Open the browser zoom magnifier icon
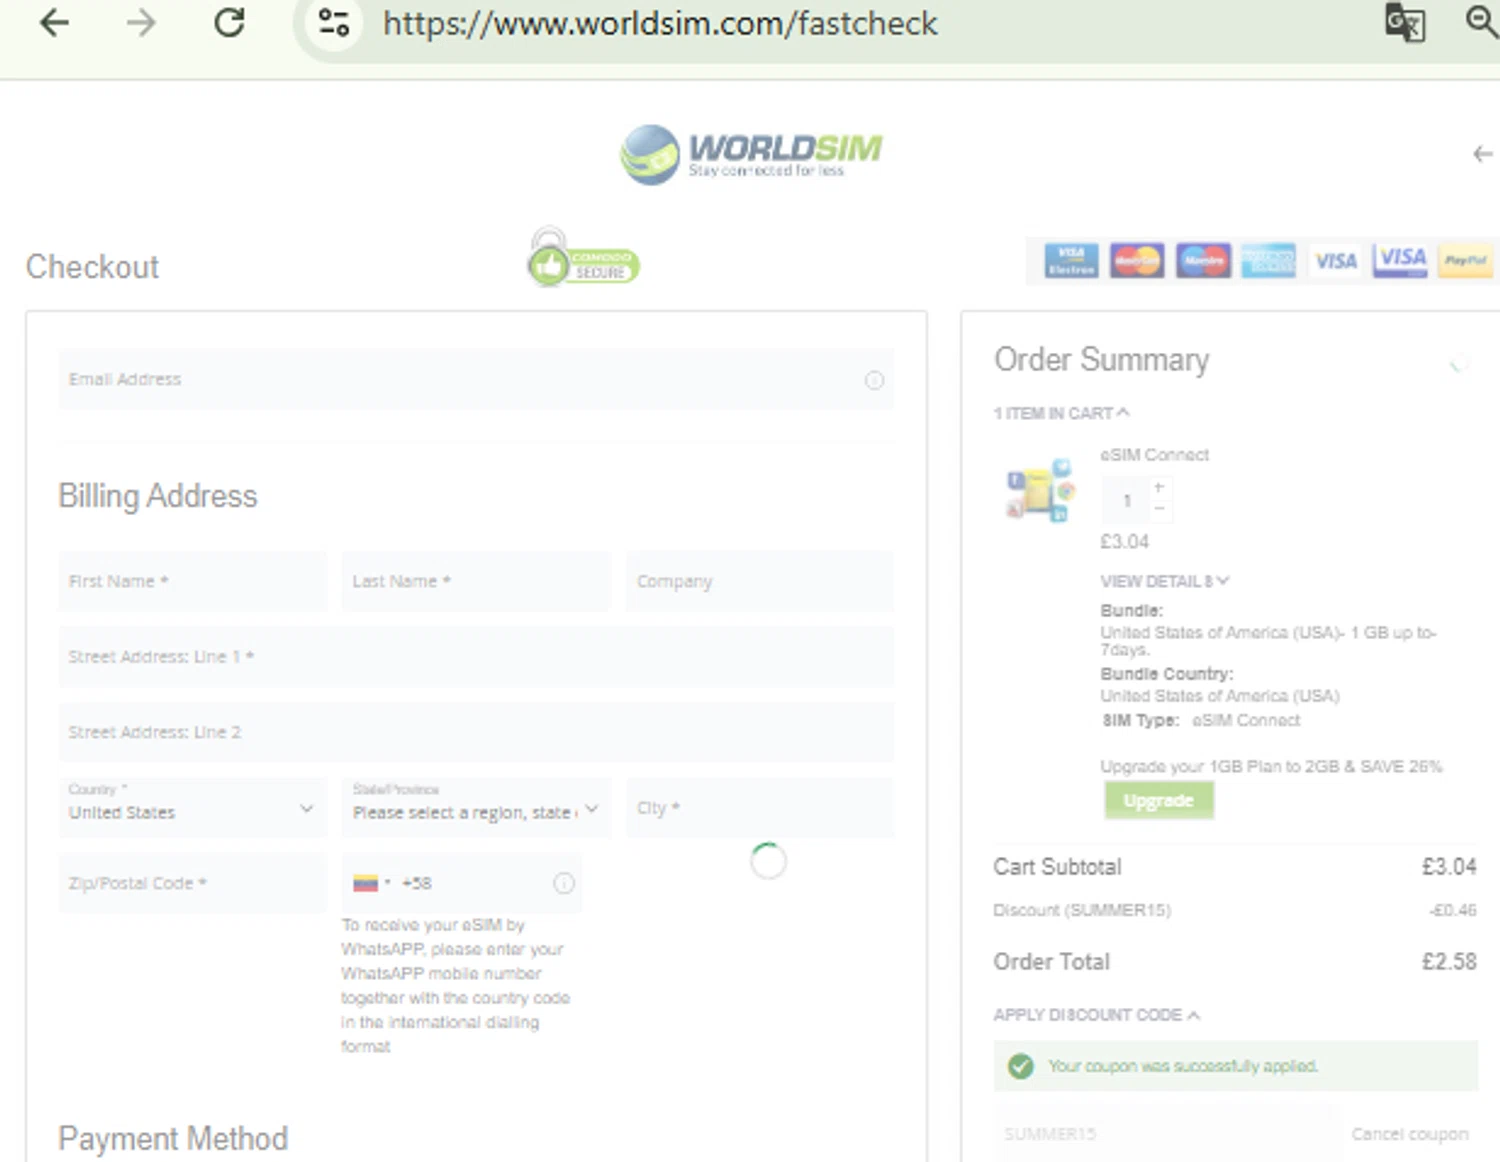This screenshot has width=1500, height=1162. tap(1481, 20)
